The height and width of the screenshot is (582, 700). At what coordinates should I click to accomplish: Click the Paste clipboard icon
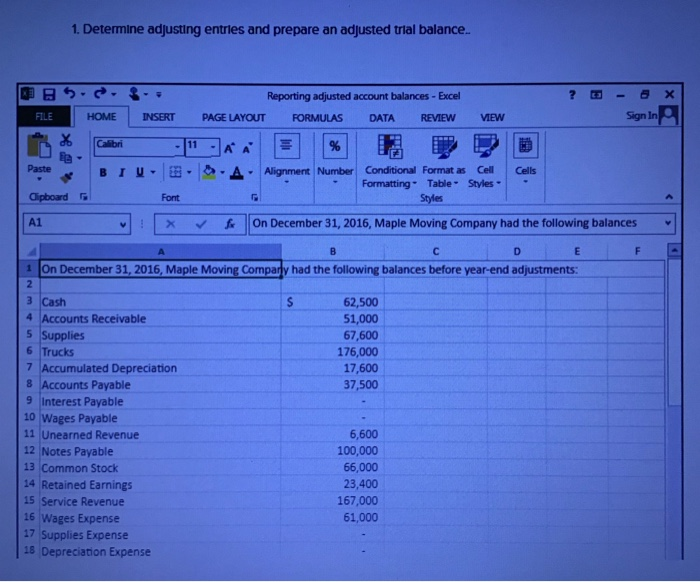tap(39, 146)
